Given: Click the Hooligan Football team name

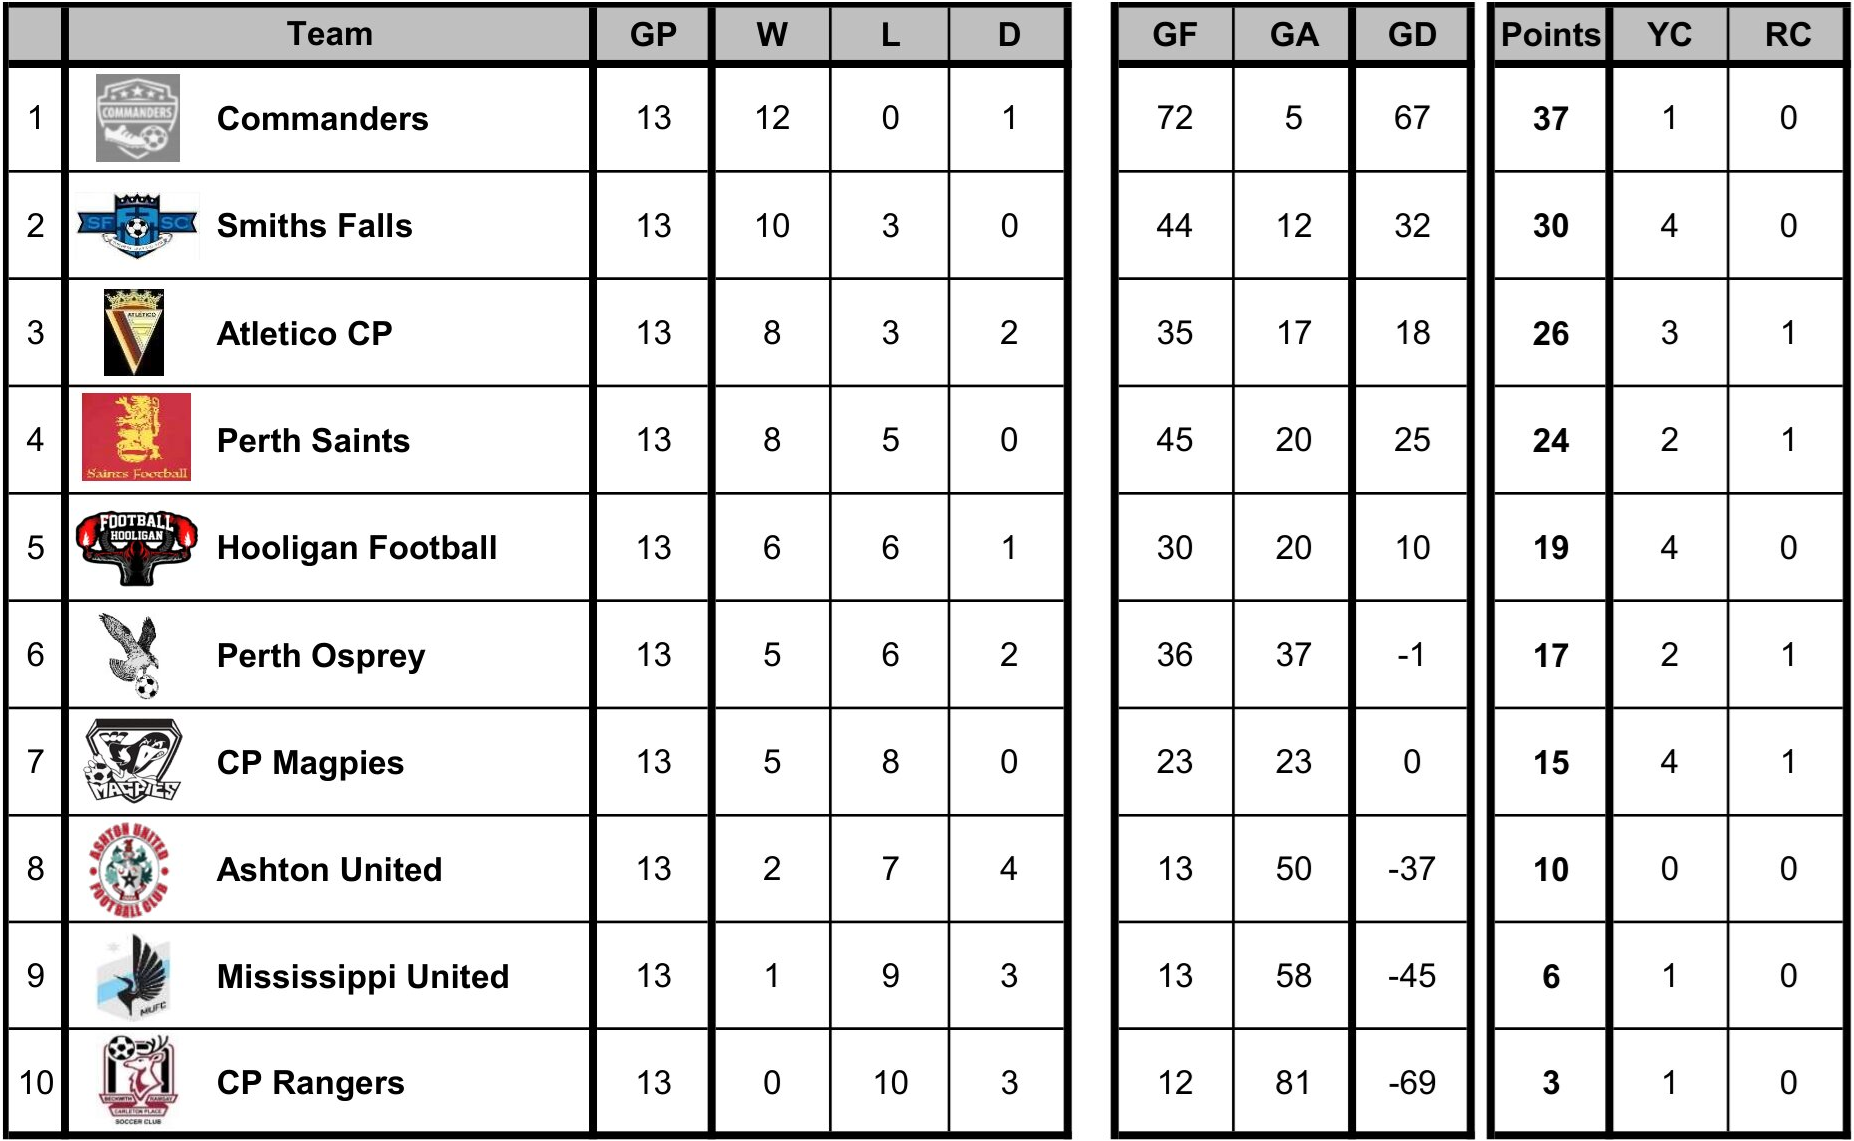Looking at the screenshot, I should 356,548.
